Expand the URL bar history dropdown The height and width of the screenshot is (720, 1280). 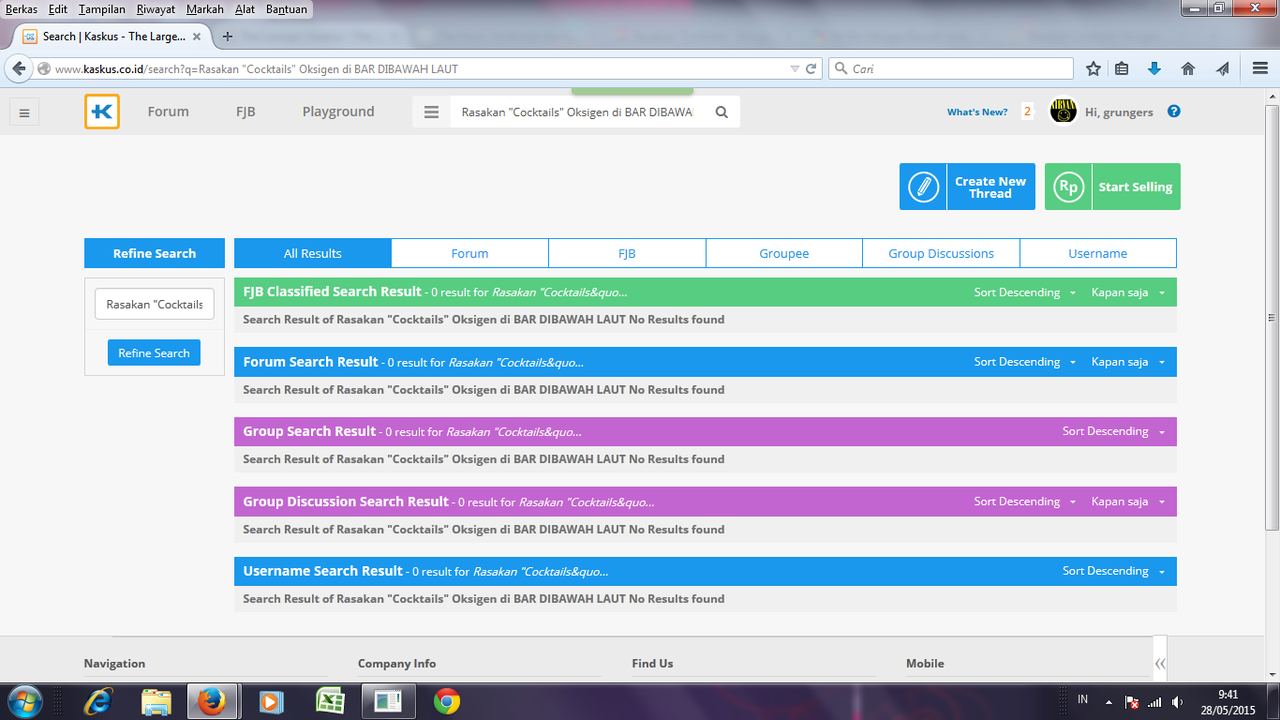(795, 69)
